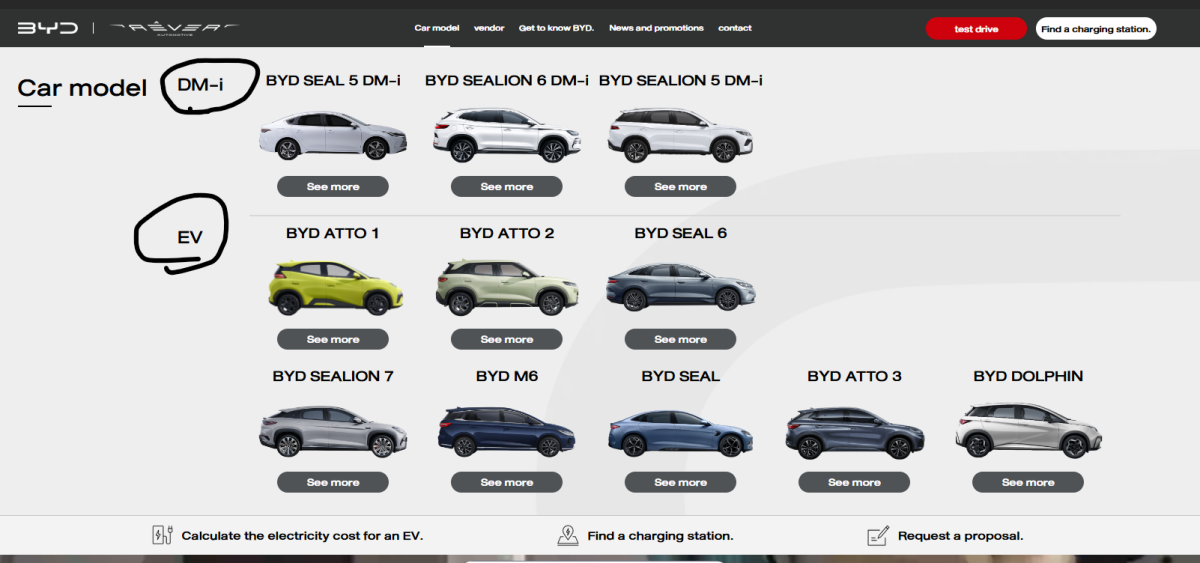The width and height of the screenshot is (1200, 563).
Task: Open the vendor menu item
Action: (x=489, y=28)
